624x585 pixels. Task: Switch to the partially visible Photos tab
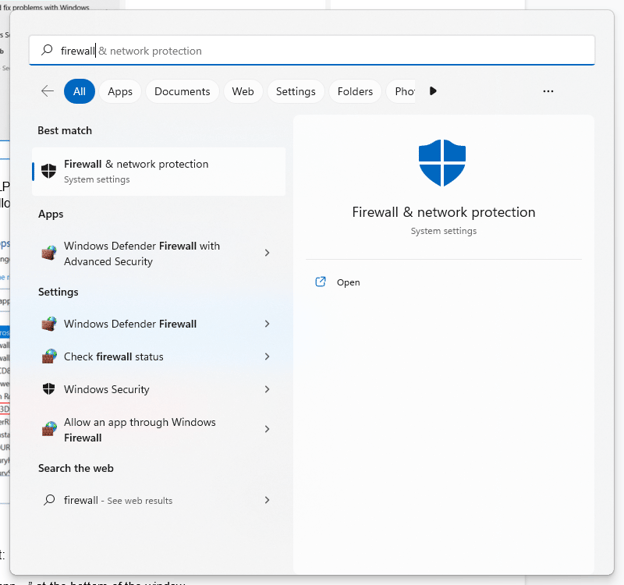tap(402, 91)
